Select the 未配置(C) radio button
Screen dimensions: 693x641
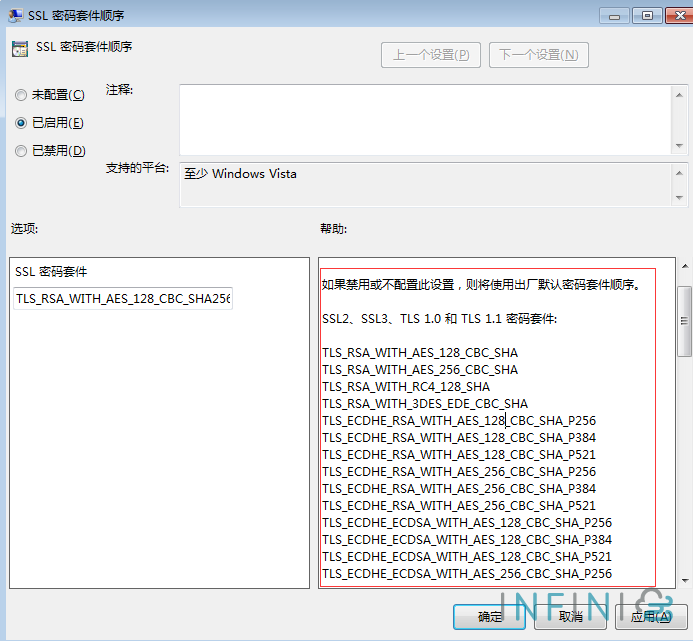click(x=21, y=95)
